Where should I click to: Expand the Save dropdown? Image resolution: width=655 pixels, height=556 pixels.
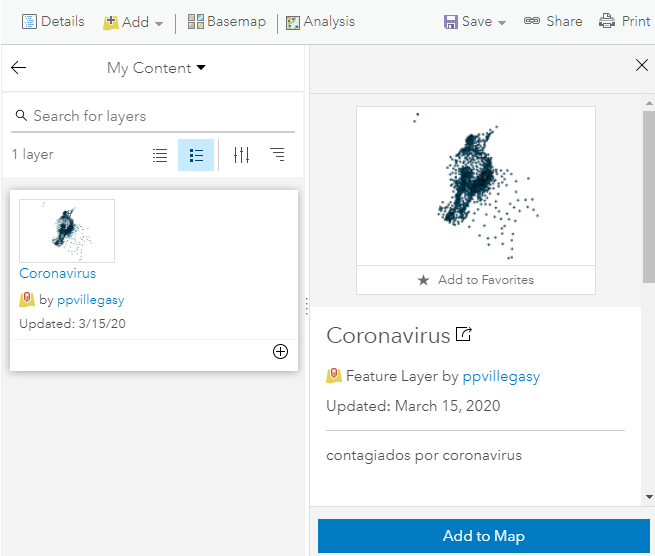(475, 21)
